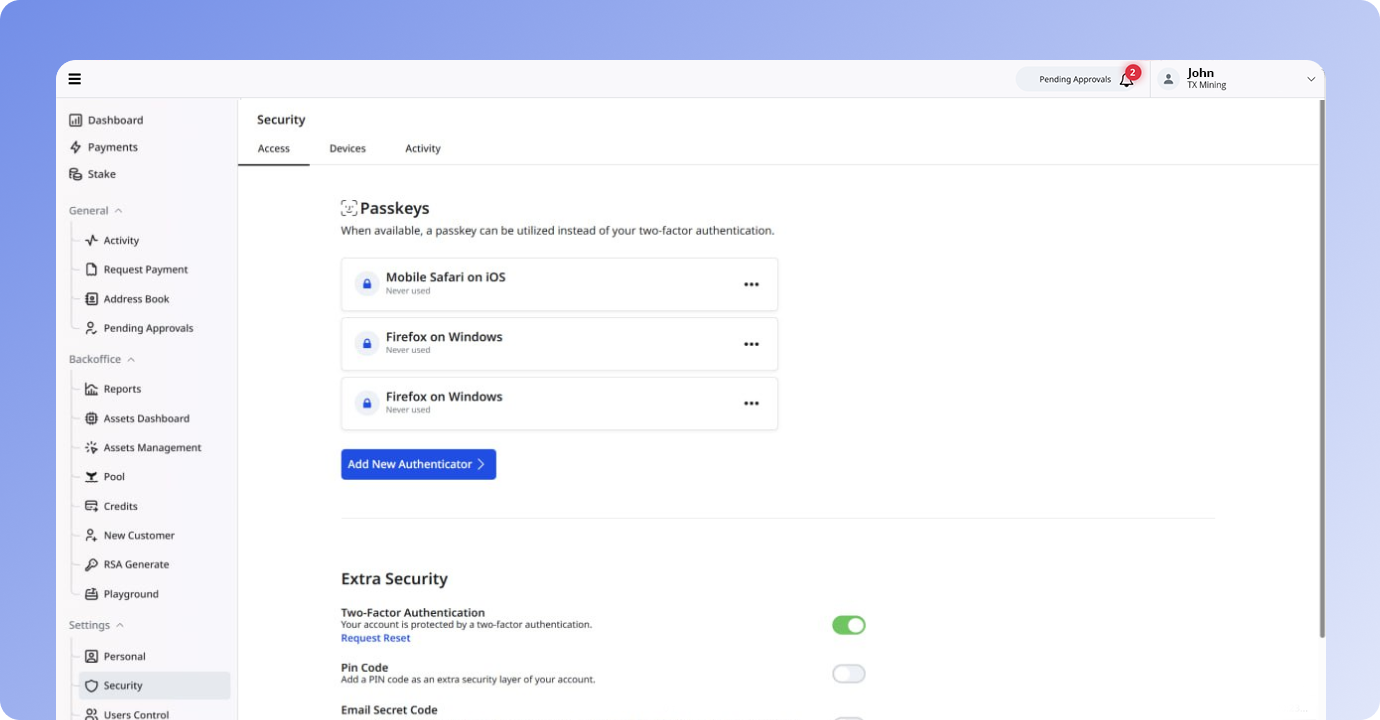
Task: Click the Request Reset link
Action: (375, 638)
